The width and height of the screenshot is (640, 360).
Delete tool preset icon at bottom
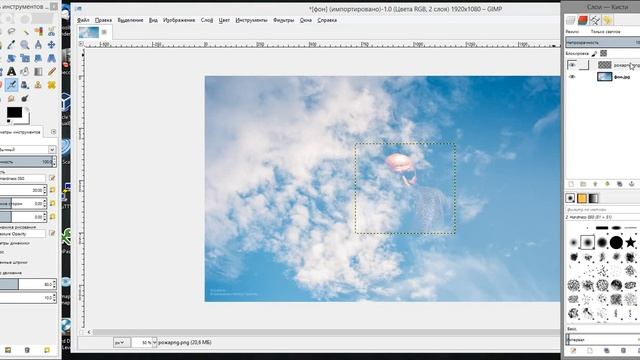(x=27, y=350)
